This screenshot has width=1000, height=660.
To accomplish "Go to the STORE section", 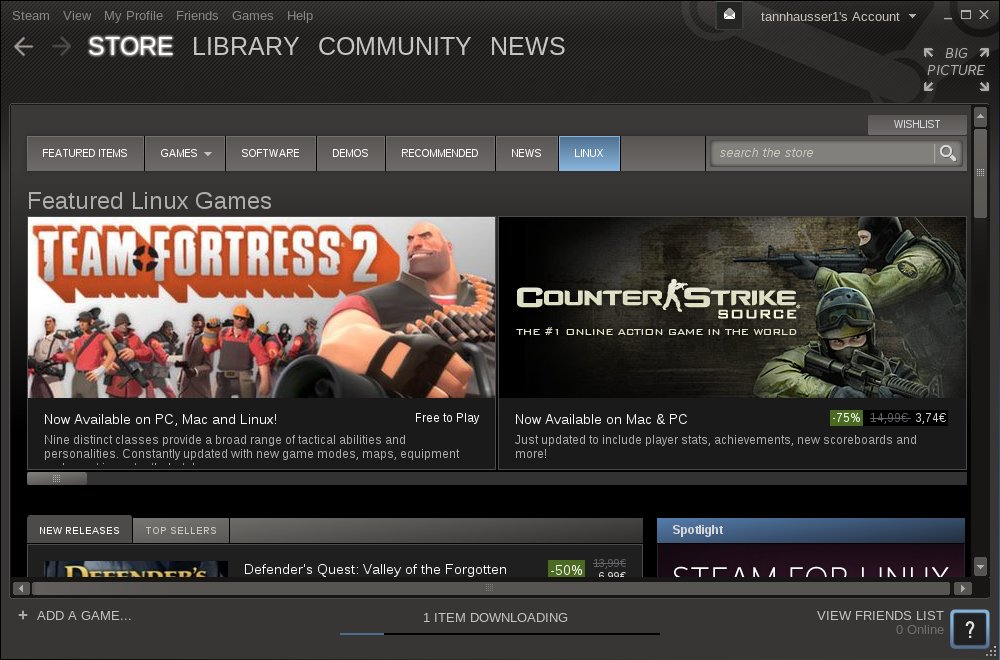I will point(131,47).
